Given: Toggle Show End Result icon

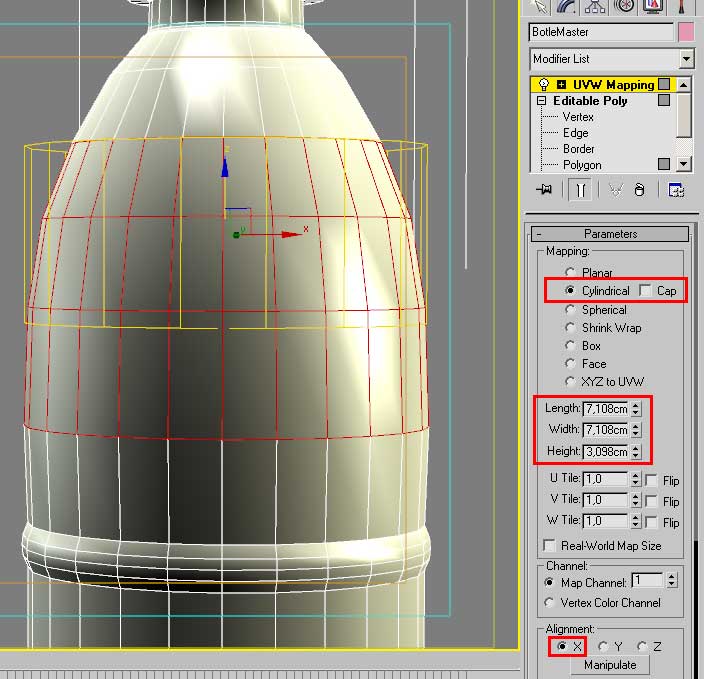Looking at the screenshot, I should pos(579,189).
